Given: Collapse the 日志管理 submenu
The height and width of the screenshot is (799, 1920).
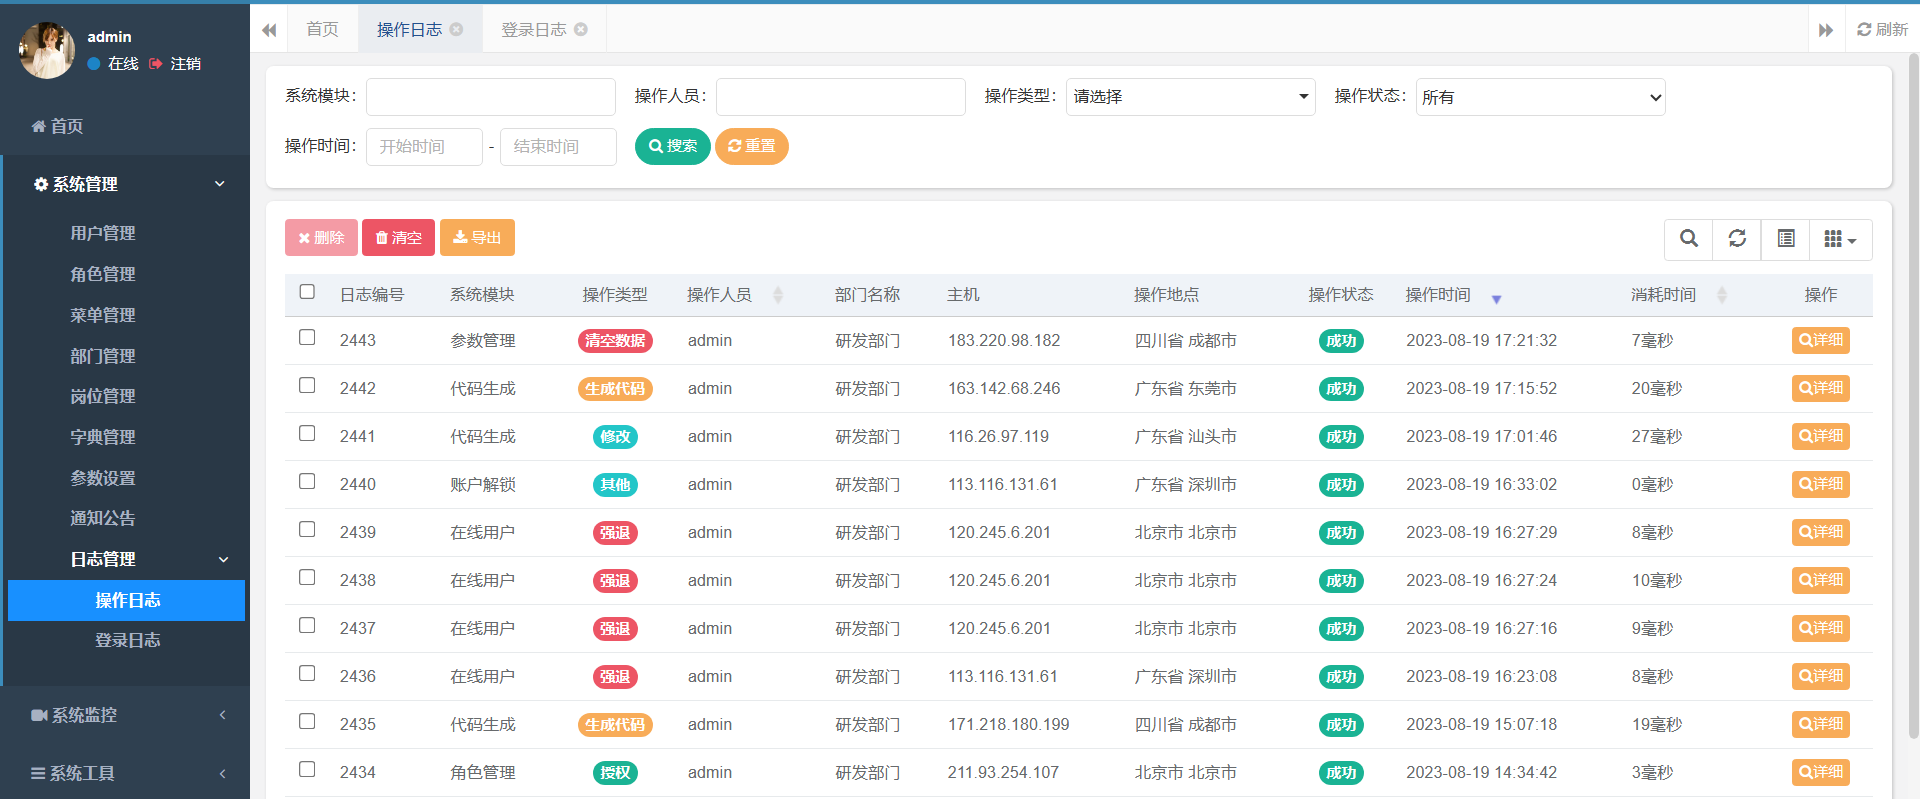Looking at the screenshot, I should coord(127,559).
